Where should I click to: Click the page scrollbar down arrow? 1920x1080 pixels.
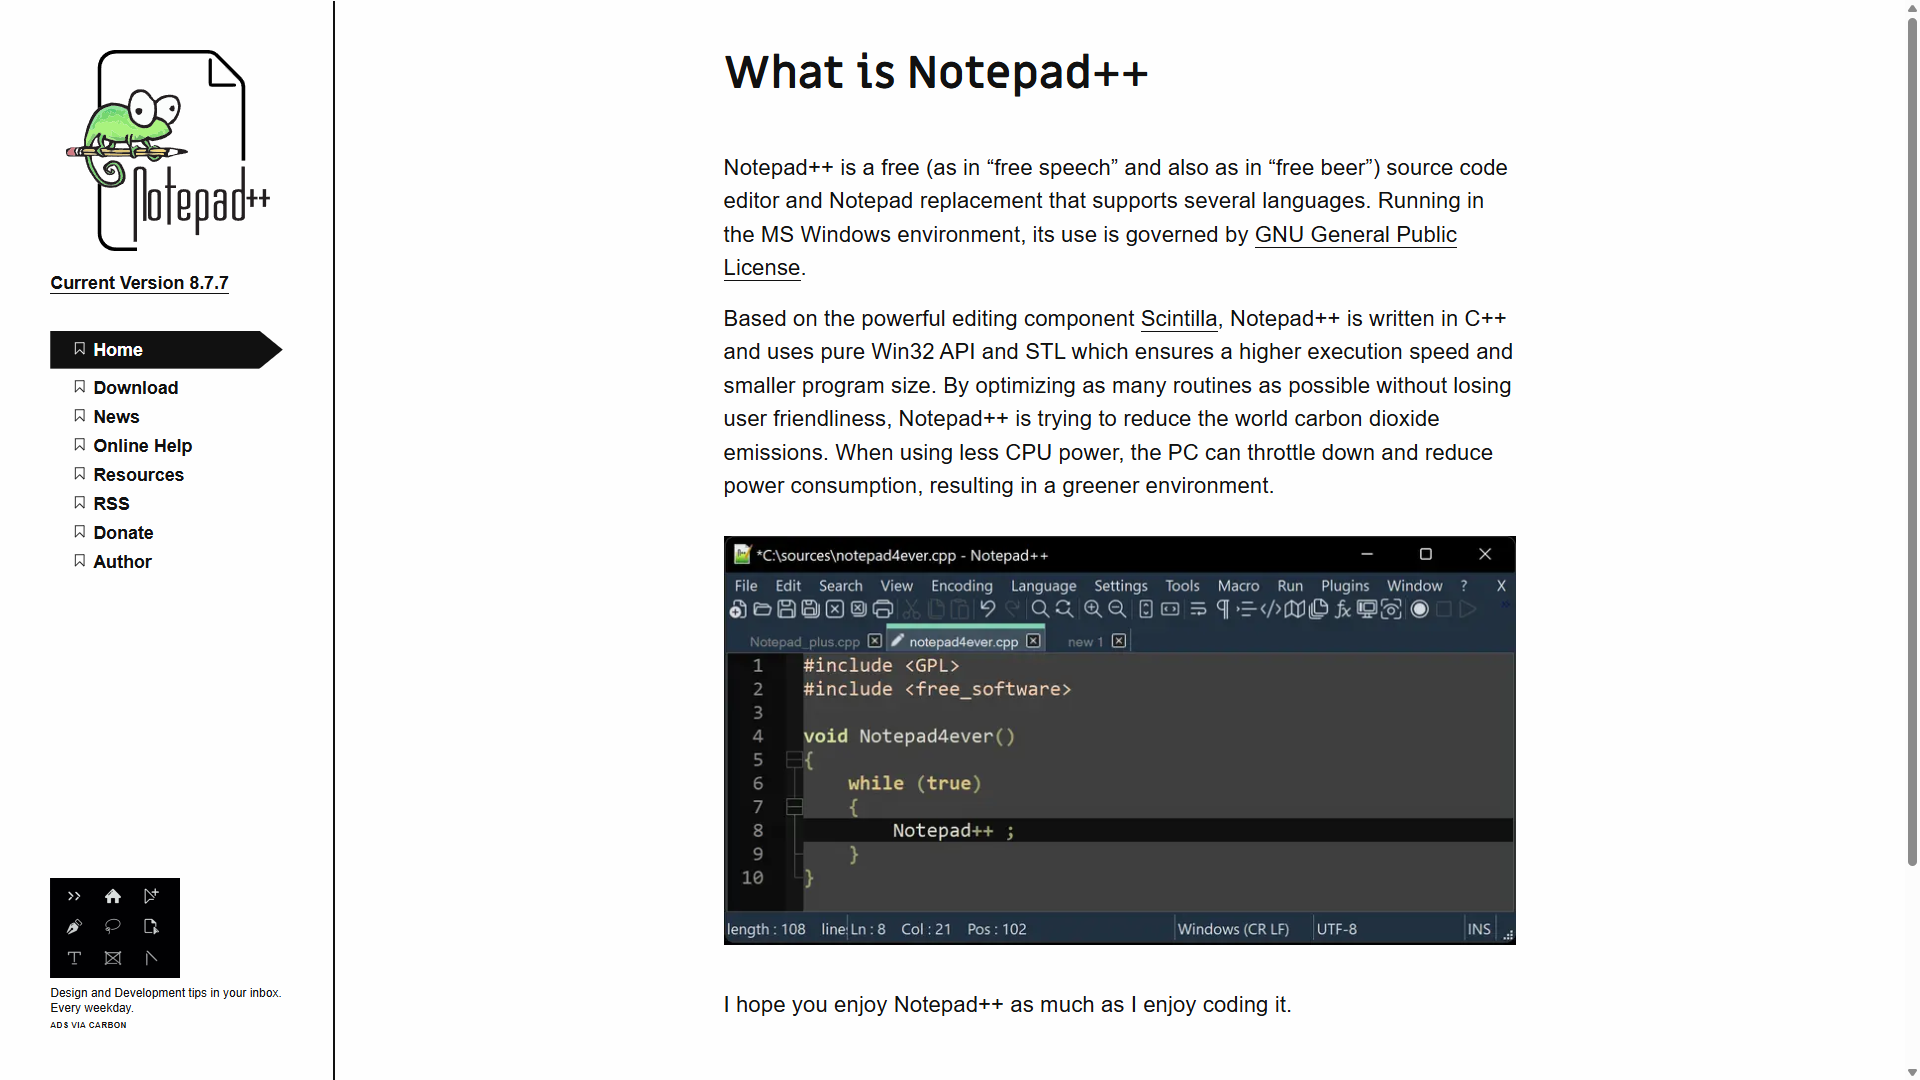coord(1912,1072)
